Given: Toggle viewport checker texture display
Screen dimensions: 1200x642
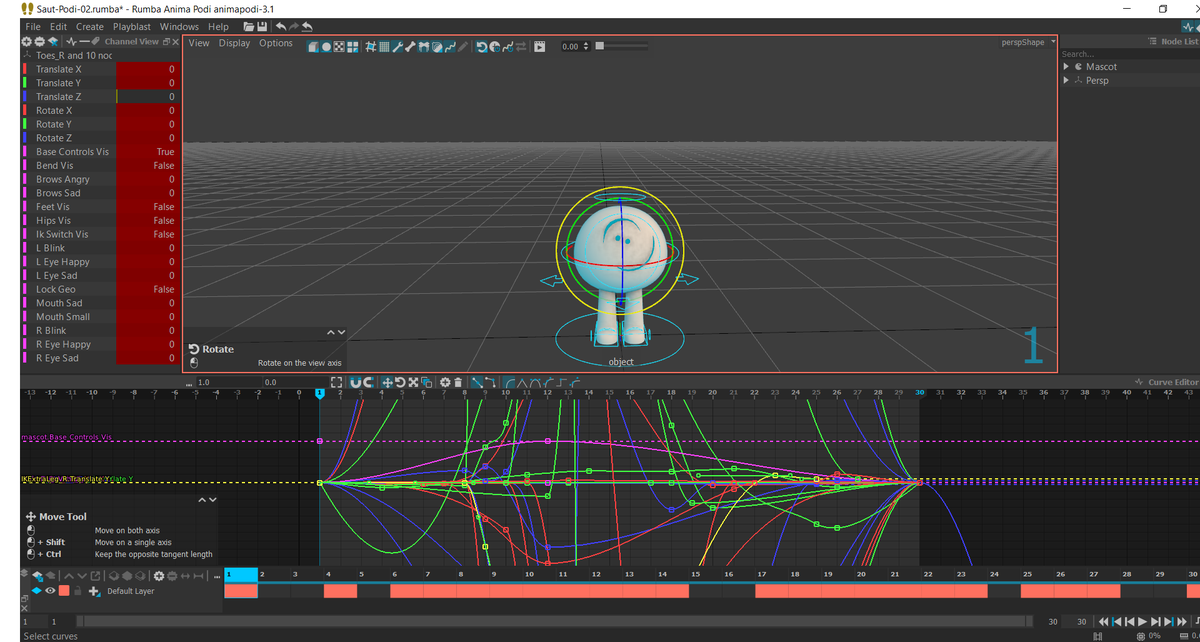Looking at the screenshot, I should 339,46.
